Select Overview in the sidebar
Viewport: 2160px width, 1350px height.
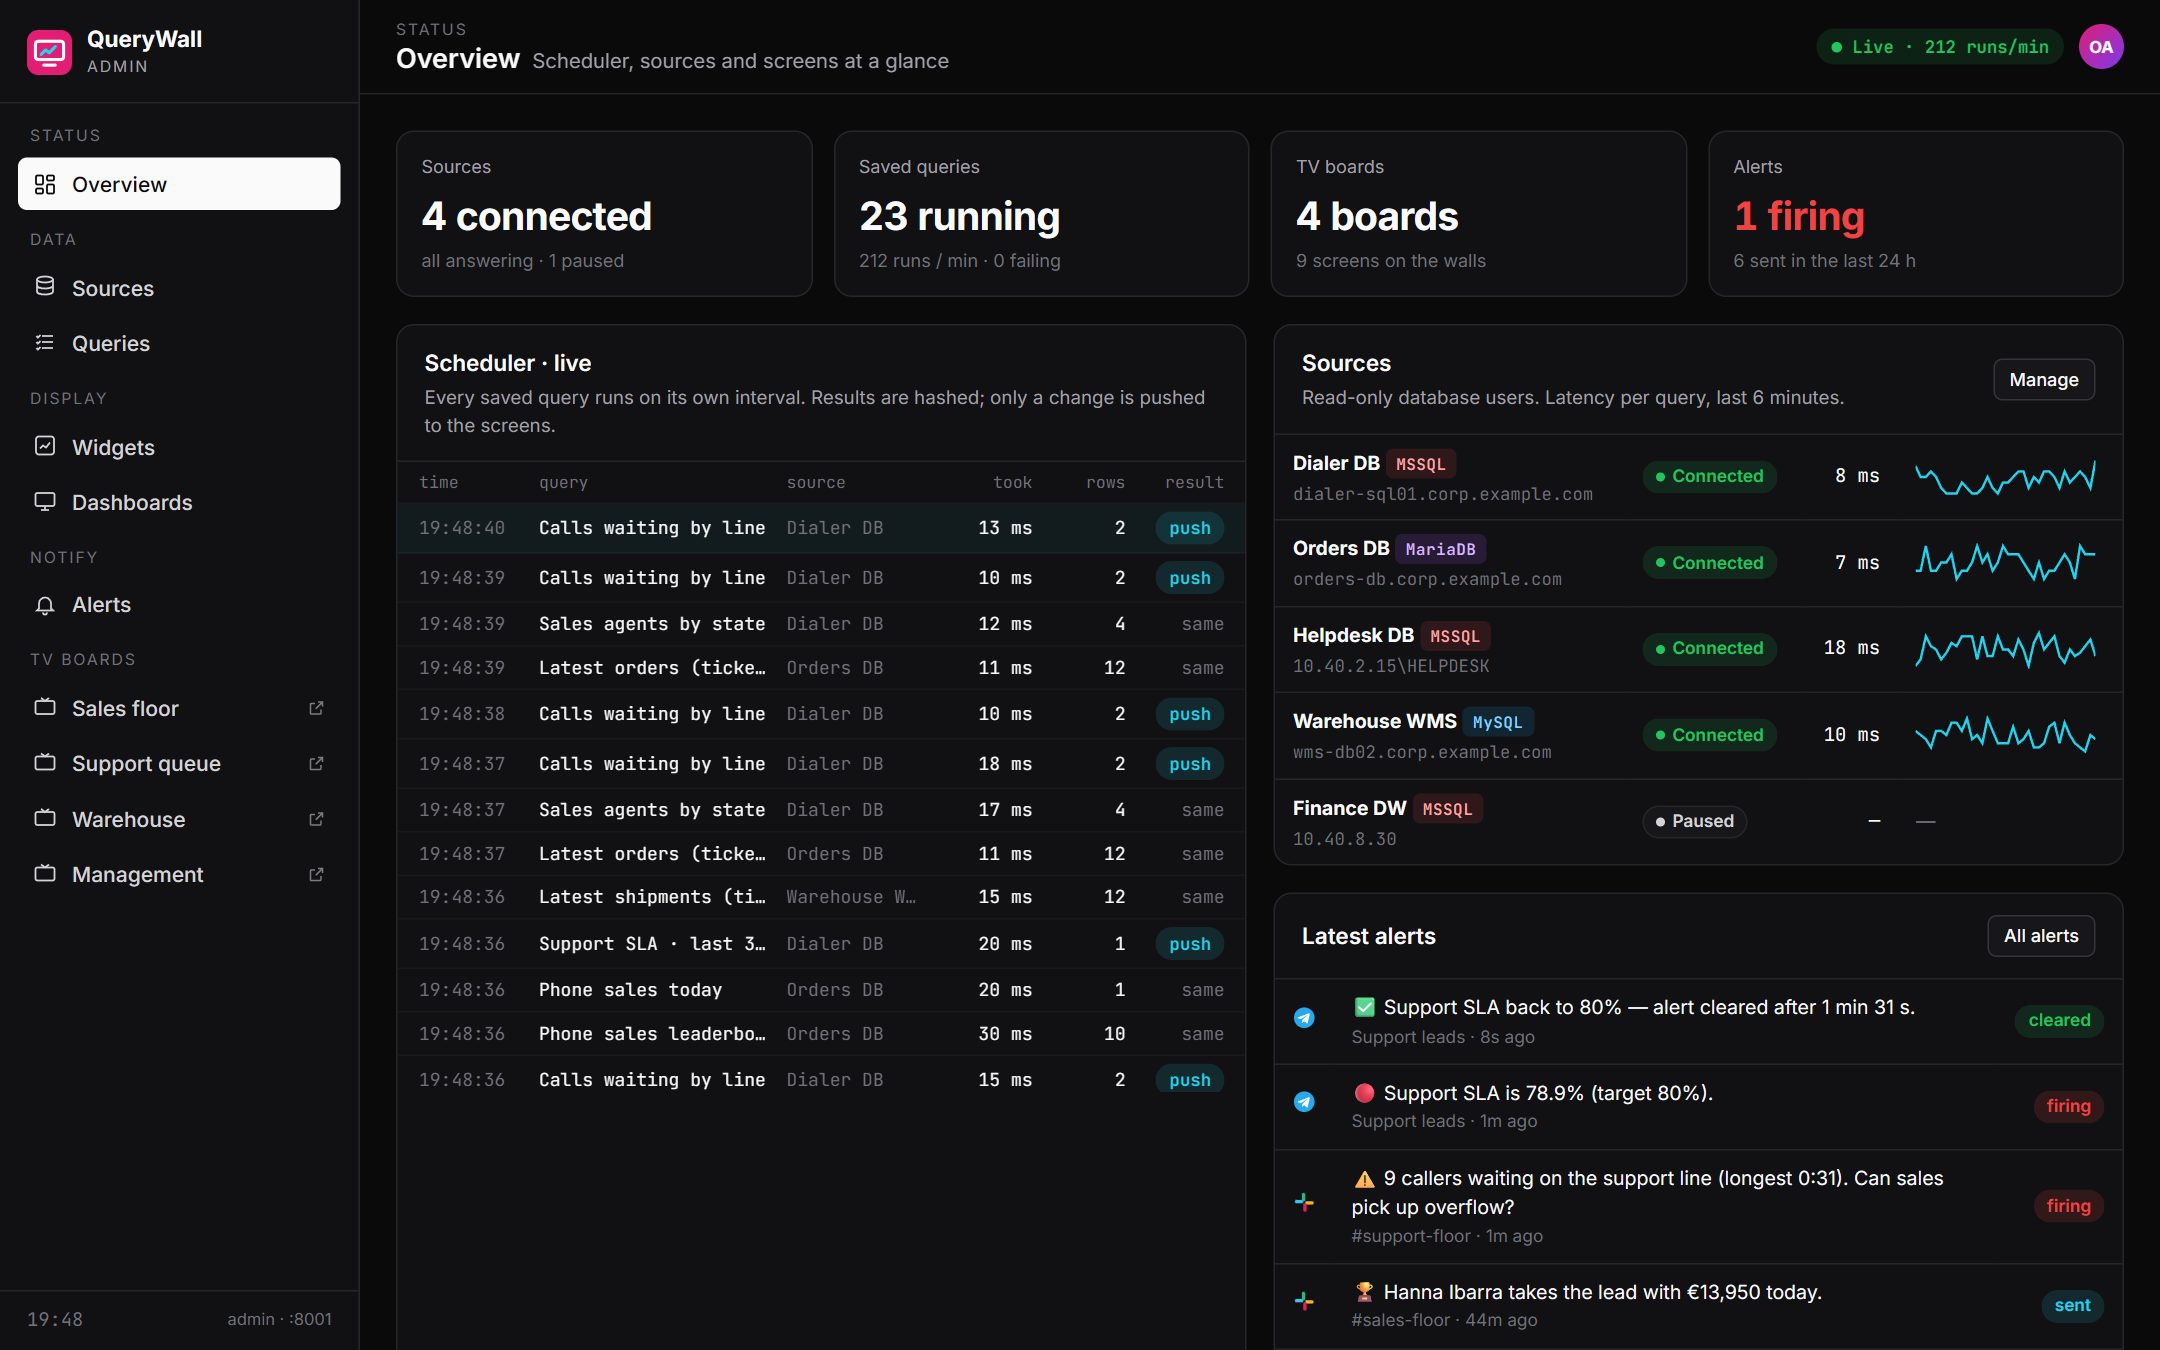(179, 184)
